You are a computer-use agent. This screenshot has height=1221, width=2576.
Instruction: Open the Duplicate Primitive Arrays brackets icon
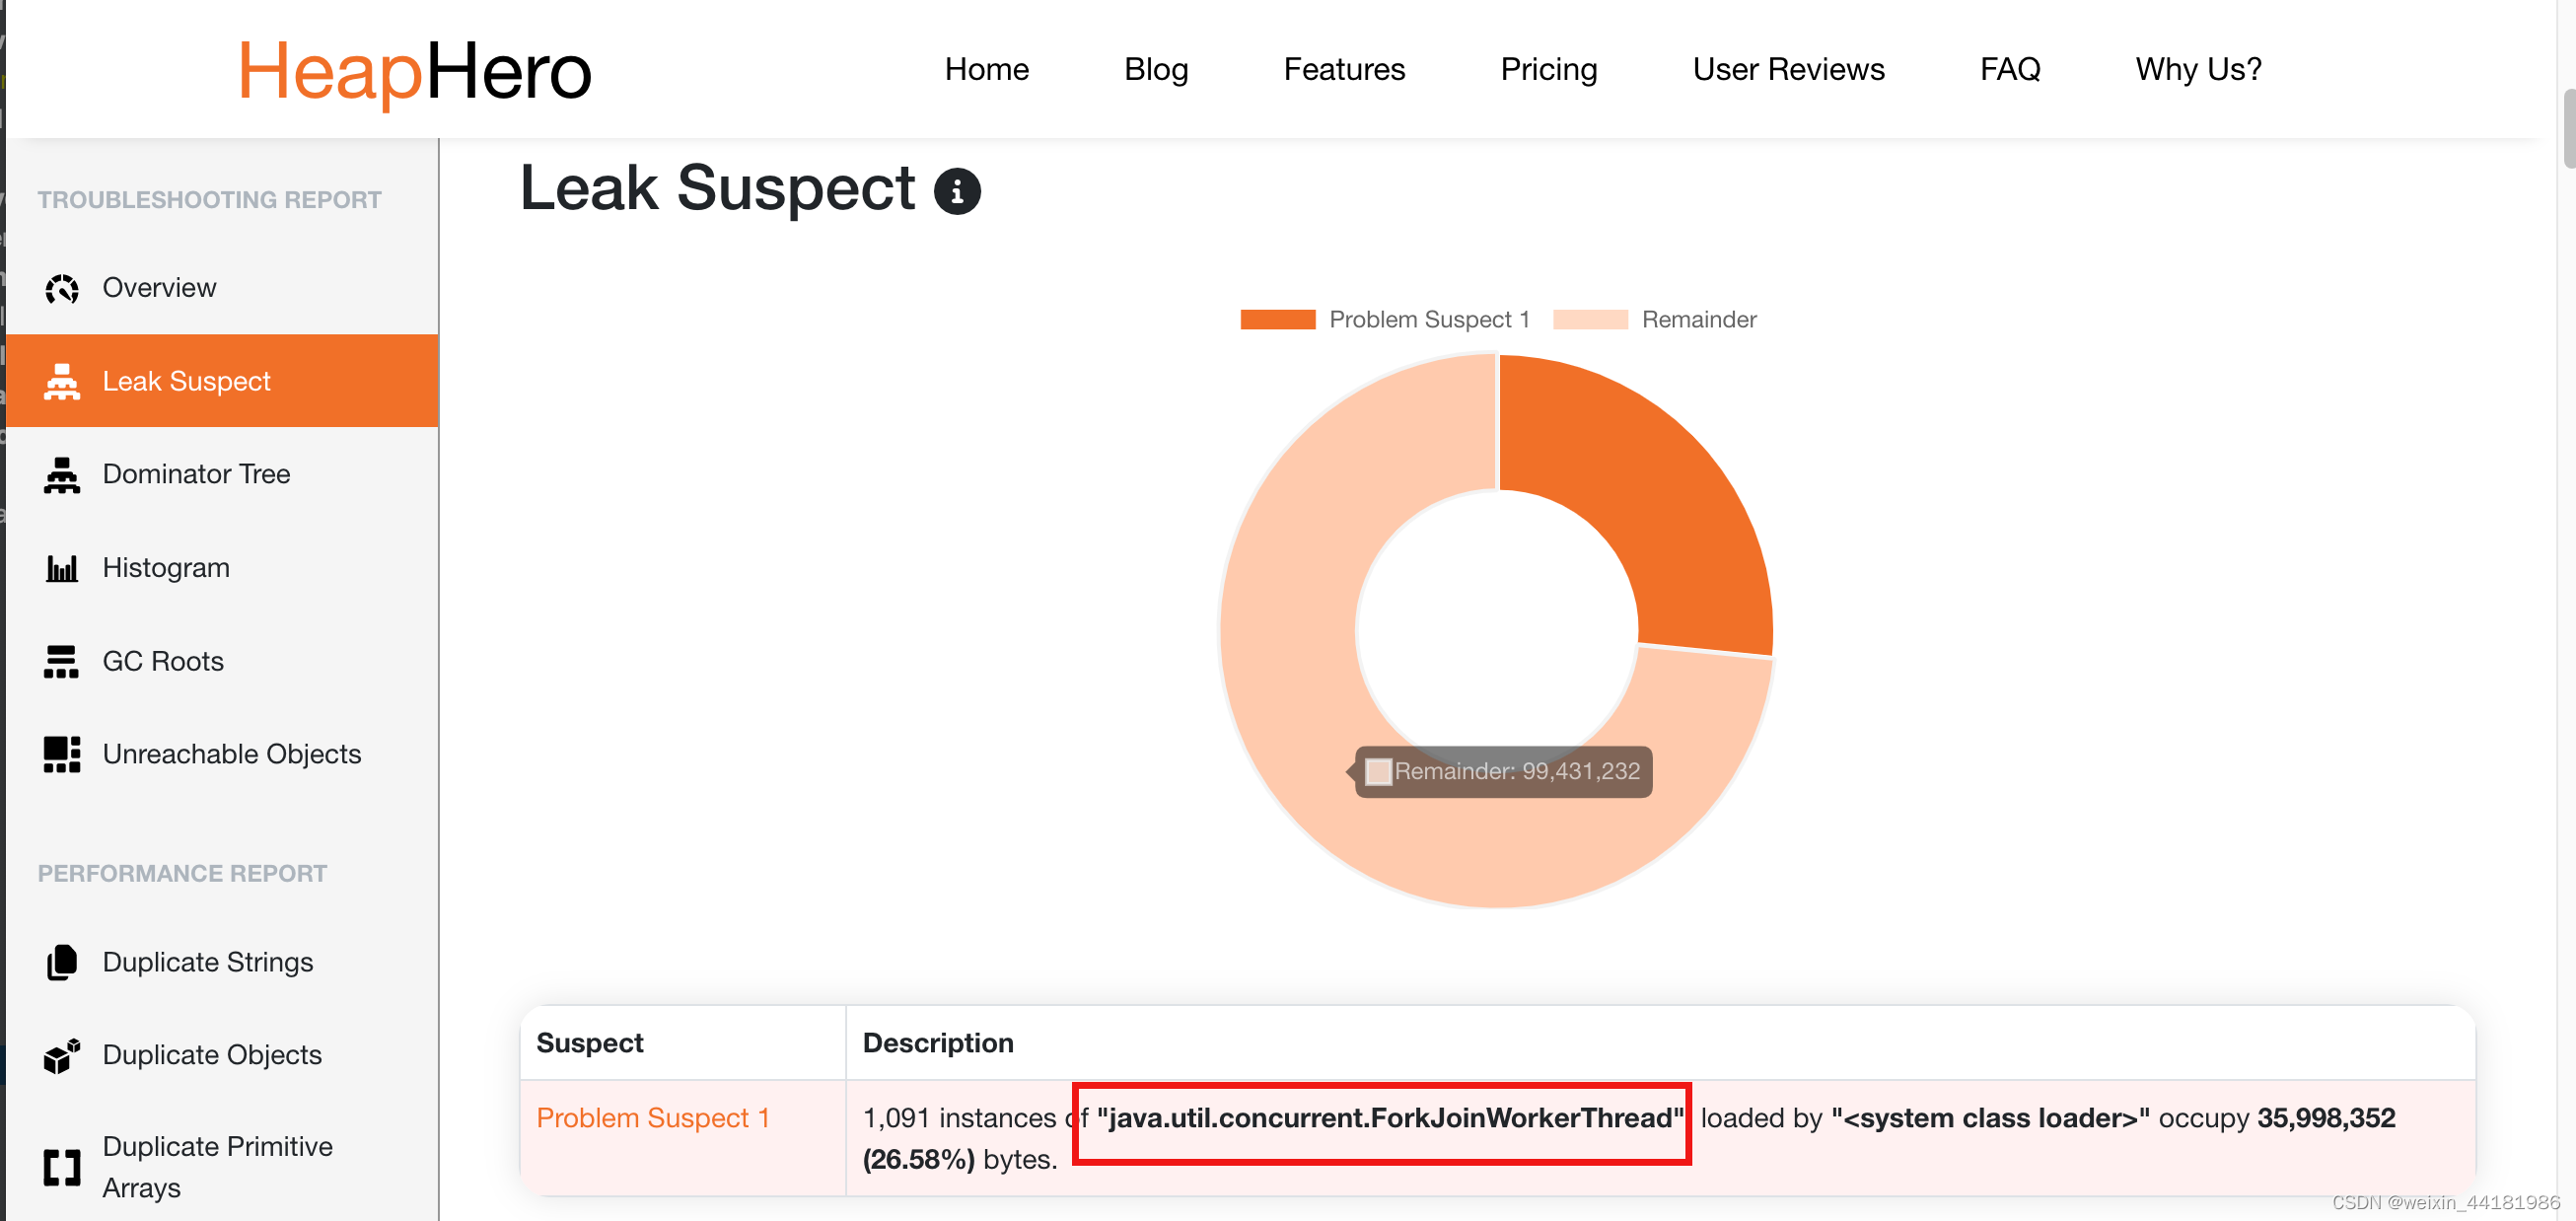pyautogui.click(x=62, y=1166)
